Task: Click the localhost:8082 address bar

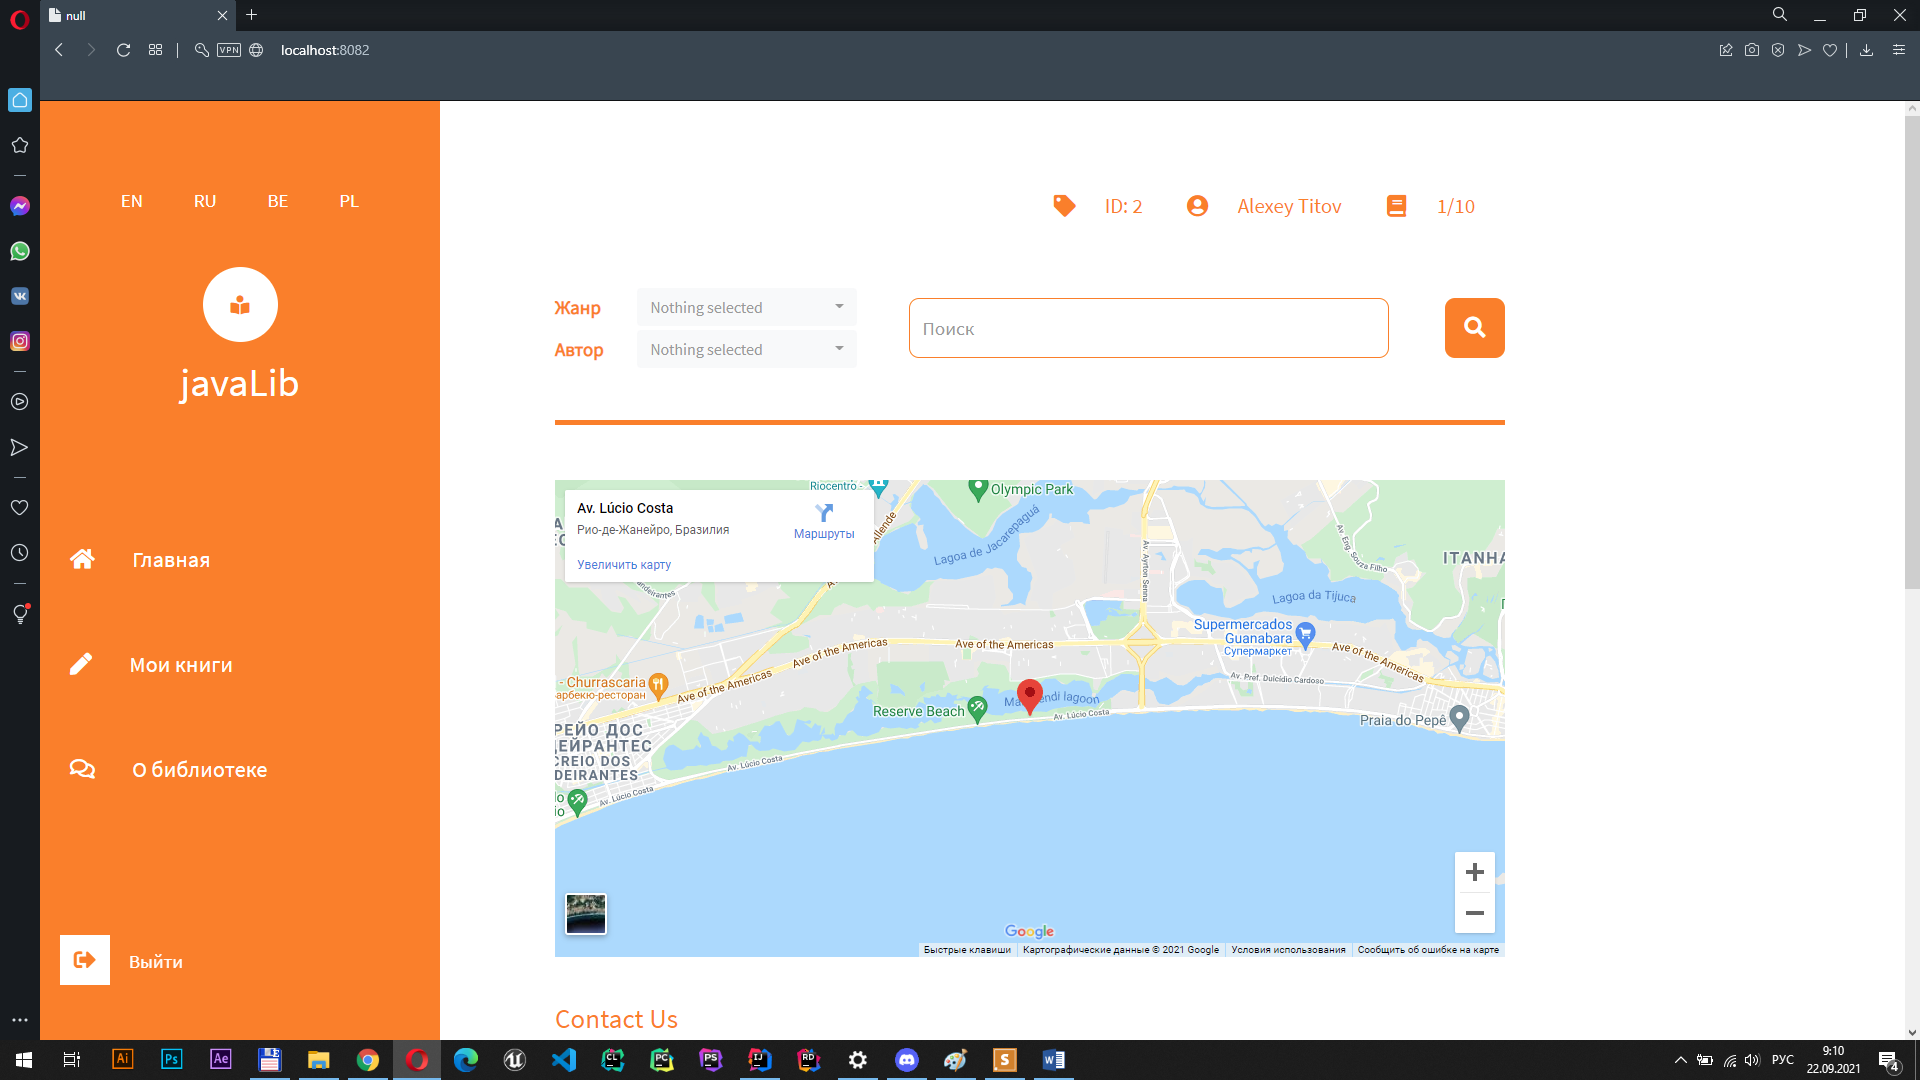Action: [325, 50]
